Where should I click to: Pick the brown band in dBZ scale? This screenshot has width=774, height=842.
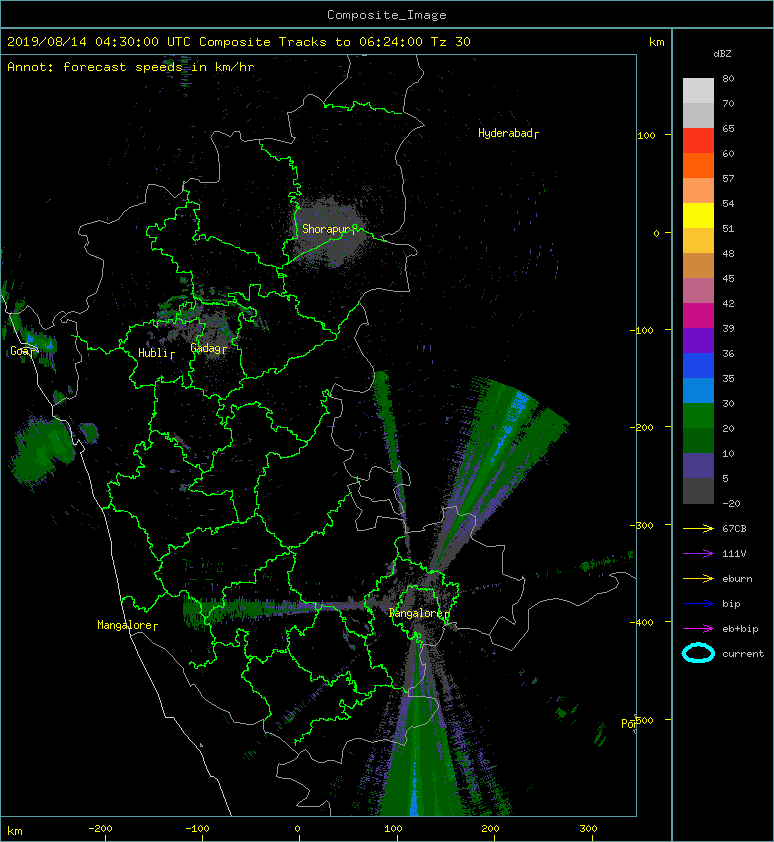(698, 265)
